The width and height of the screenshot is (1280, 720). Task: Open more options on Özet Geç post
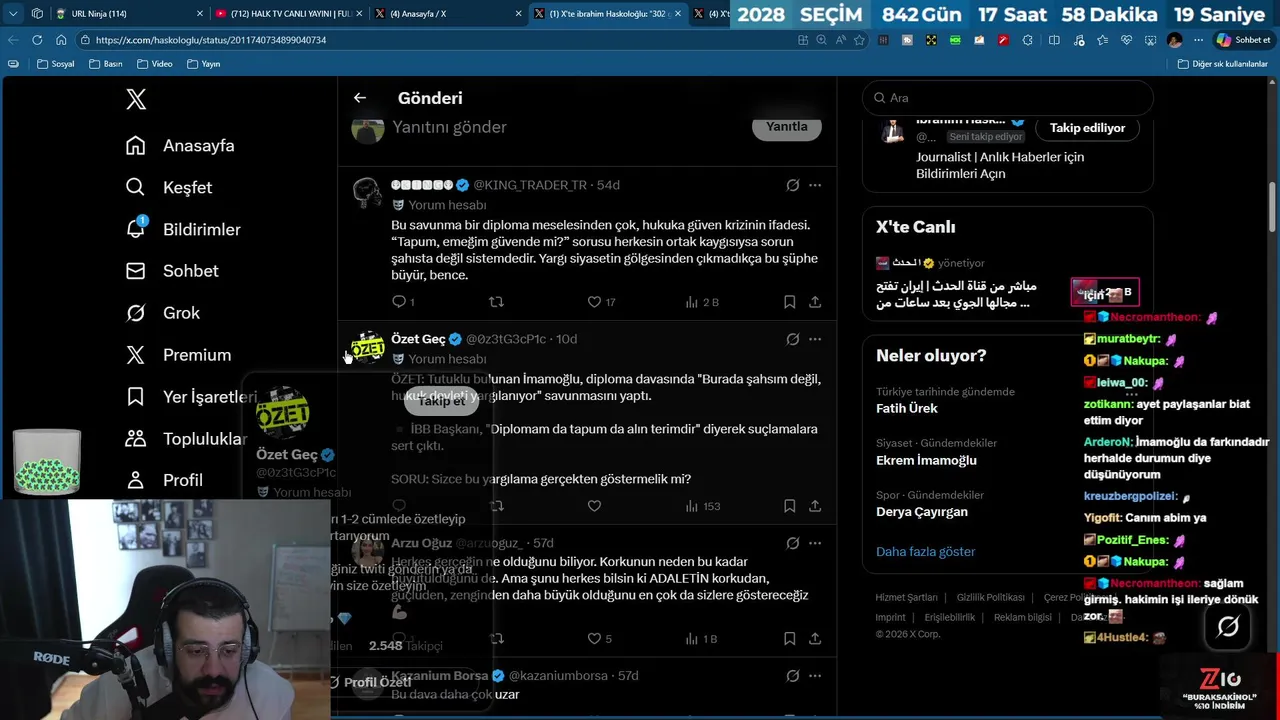[815, 339]
